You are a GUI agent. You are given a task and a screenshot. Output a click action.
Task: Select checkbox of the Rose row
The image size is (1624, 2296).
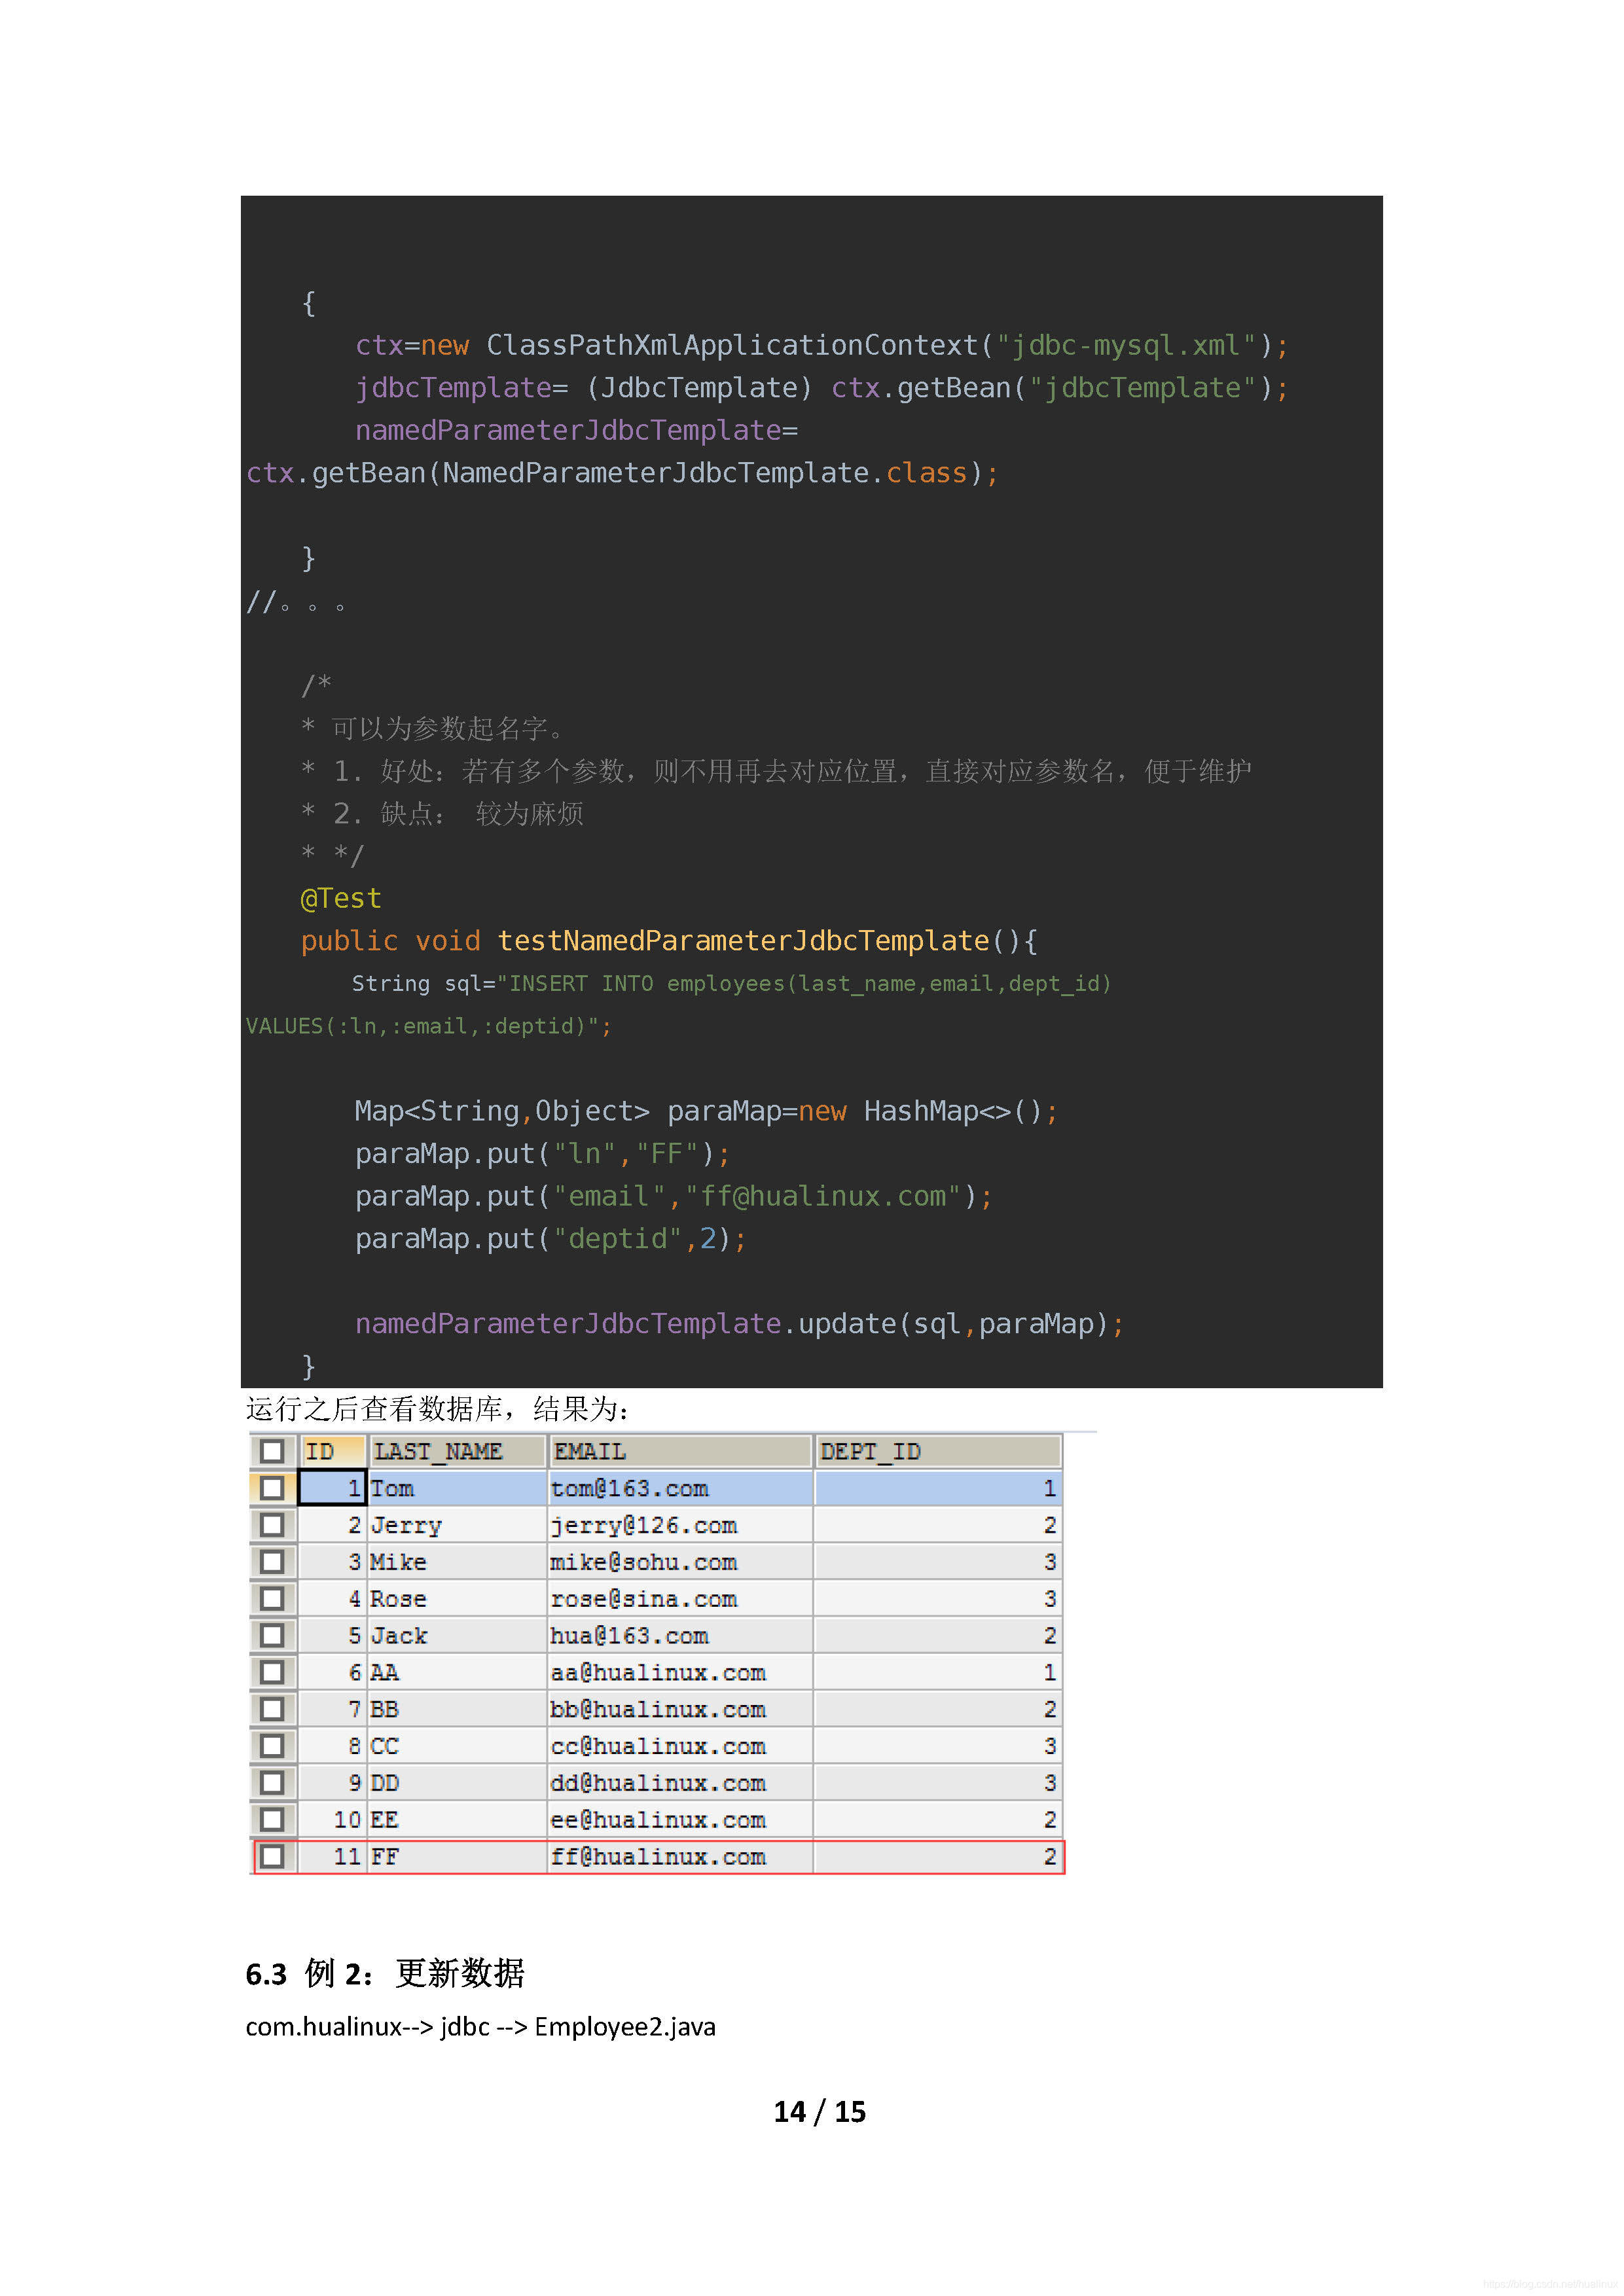coord(271,1599)
